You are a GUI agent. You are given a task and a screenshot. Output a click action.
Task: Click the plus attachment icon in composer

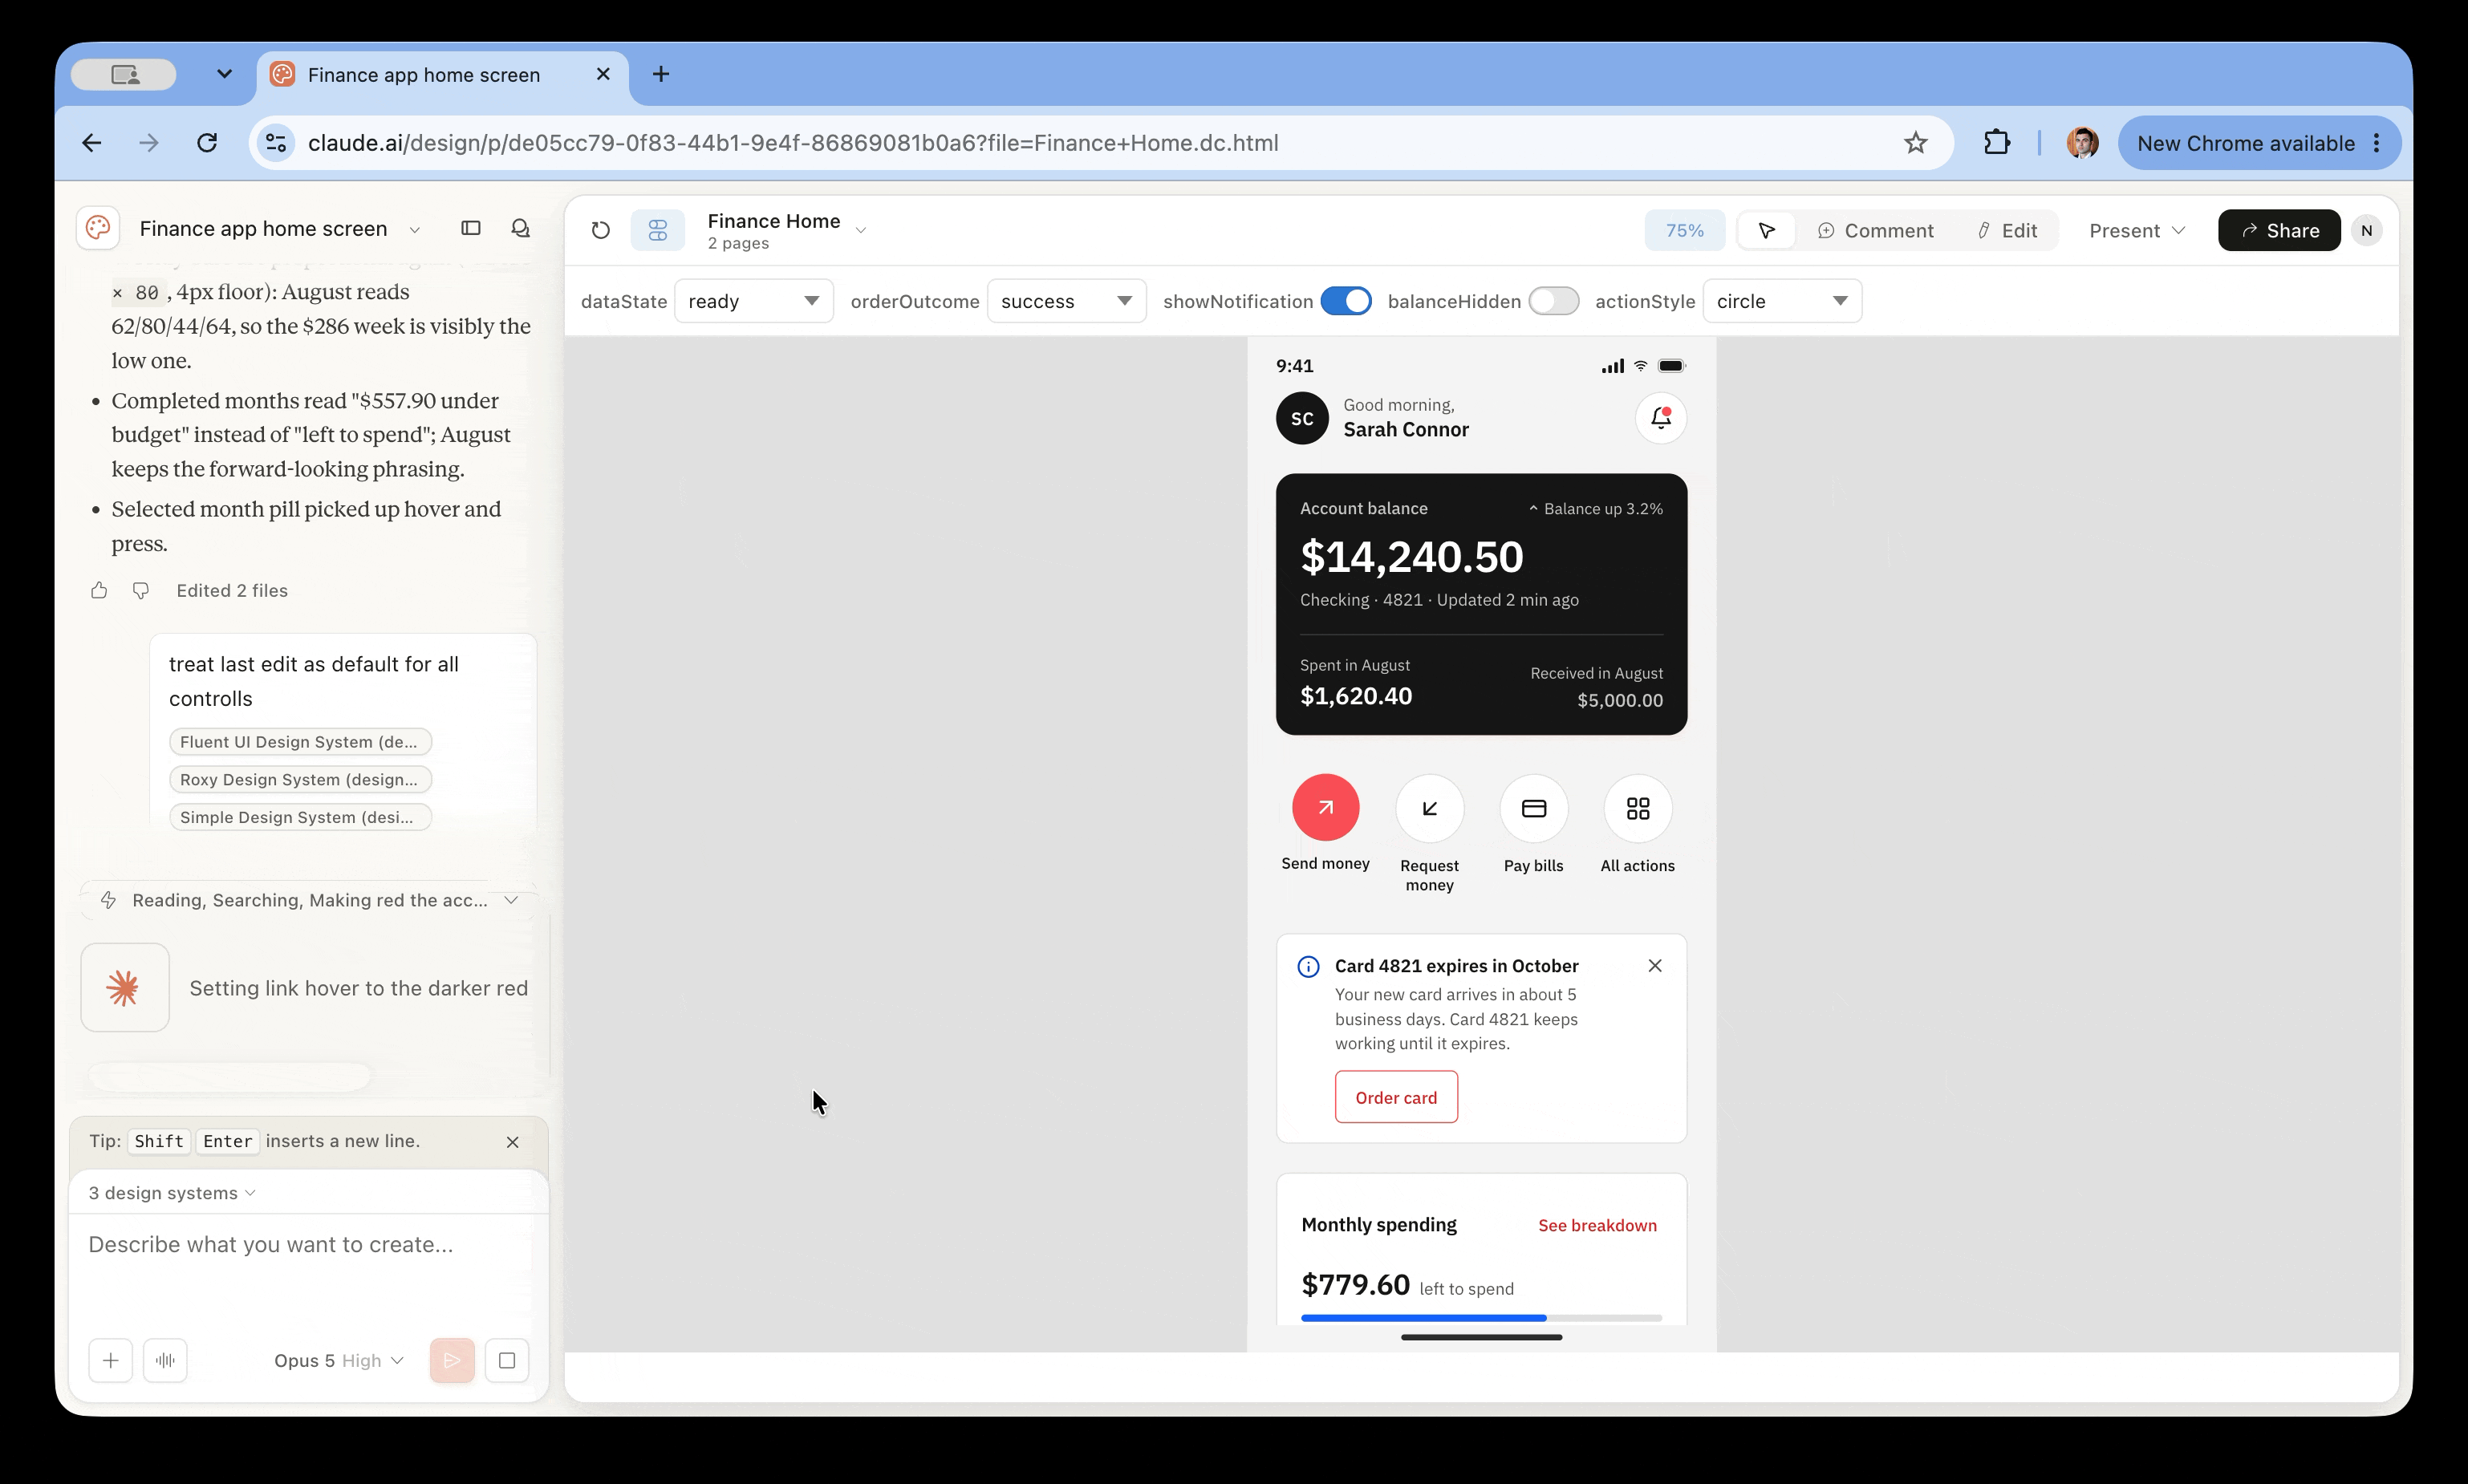[110, 1360]
